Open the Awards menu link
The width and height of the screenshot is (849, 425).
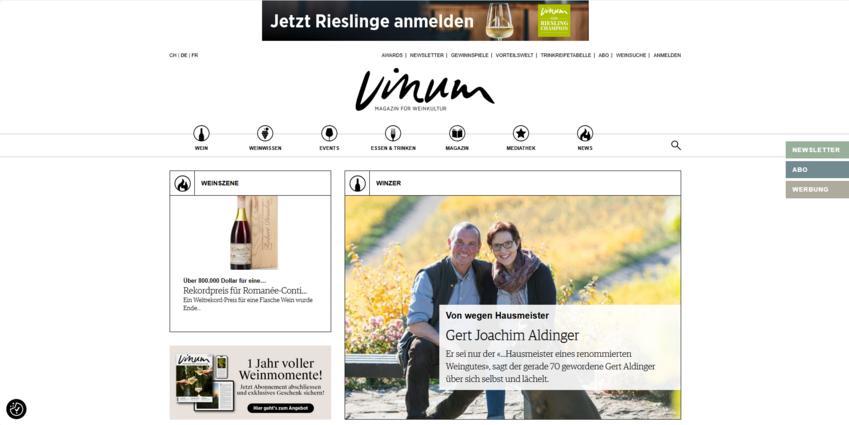(x=392, y=55)
